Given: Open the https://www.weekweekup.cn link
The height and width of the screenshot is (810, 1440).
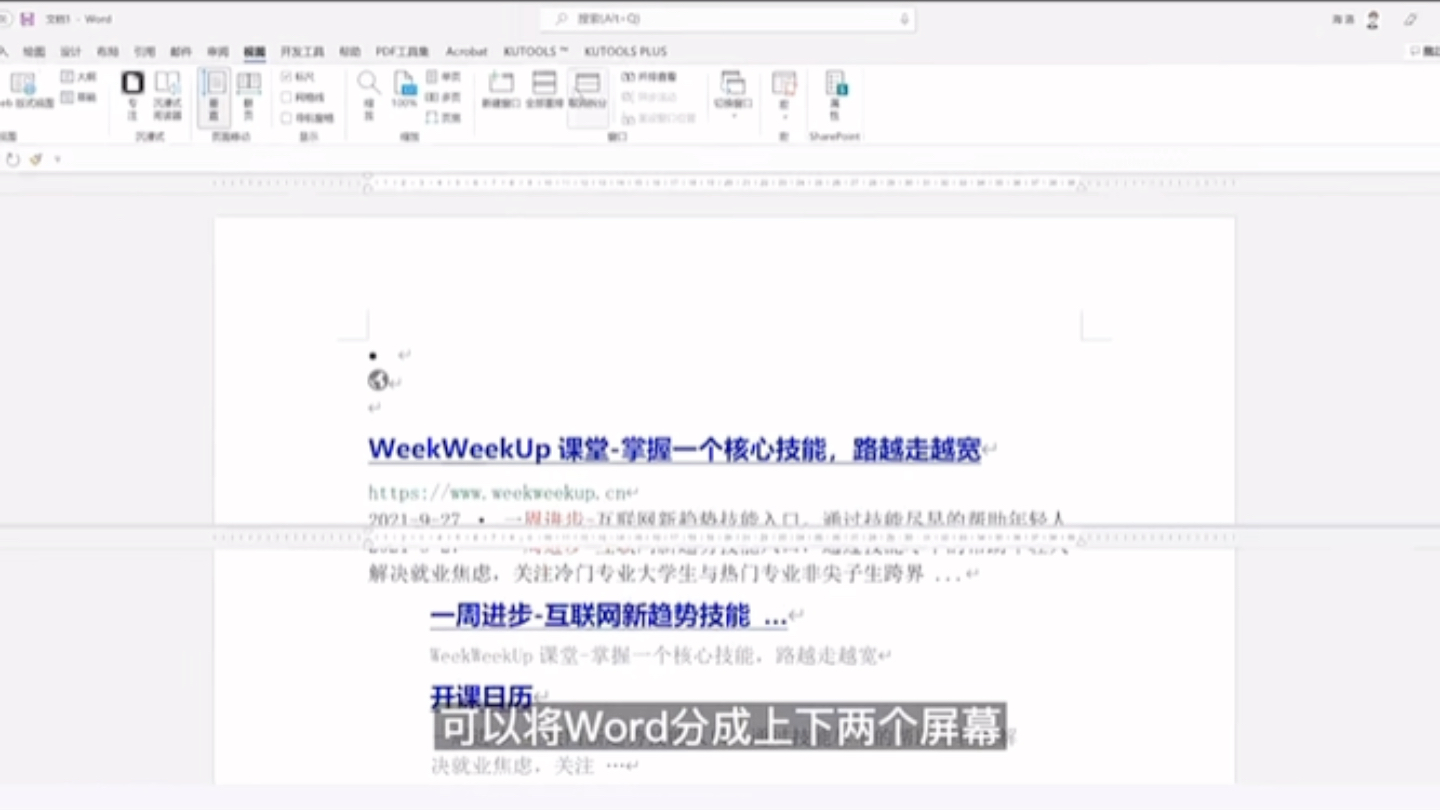Looking at the screenshot, I should click(x=497, y=492).
